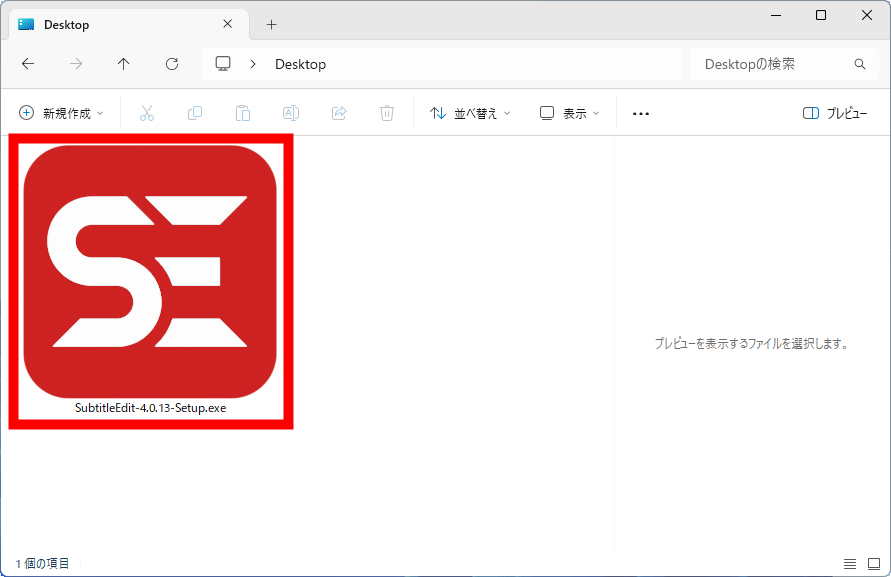Image resolution: width=891 pixels, height=577 pixels.
Task: Navigate up one folder level
Action: (123, 64)
